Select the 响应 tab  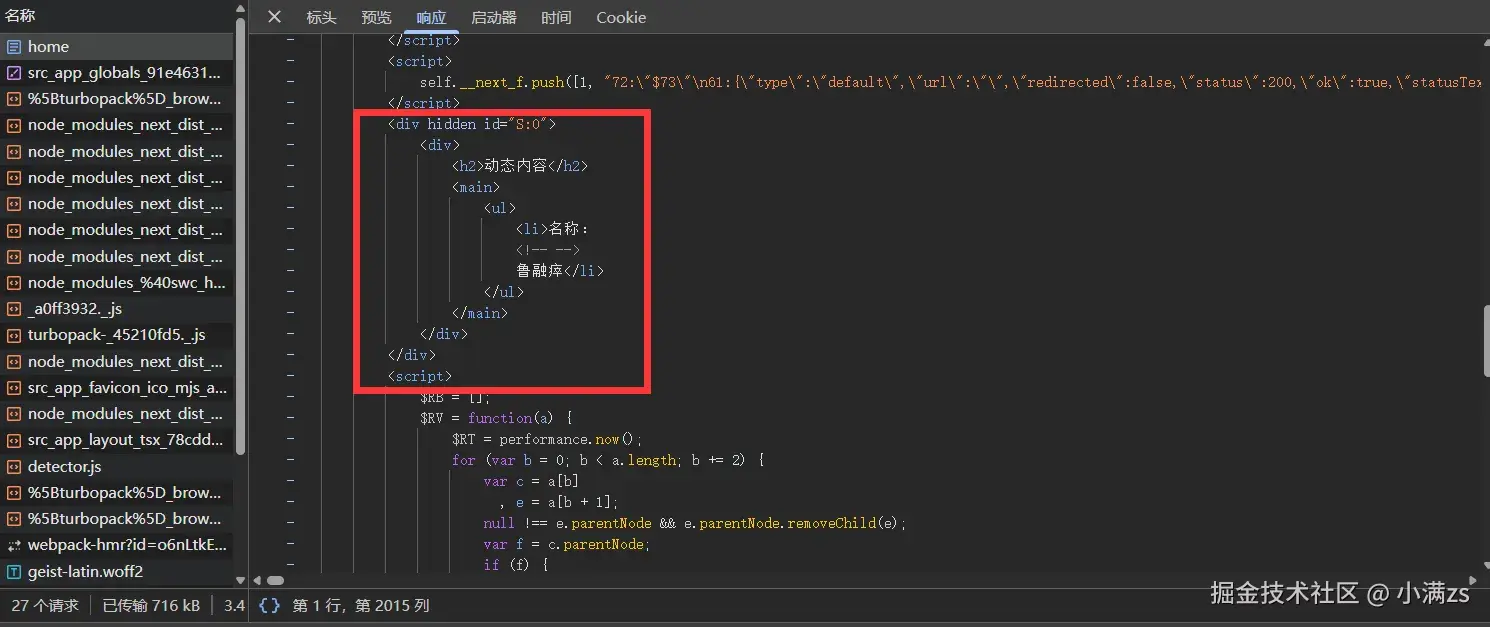click(432, 17)
